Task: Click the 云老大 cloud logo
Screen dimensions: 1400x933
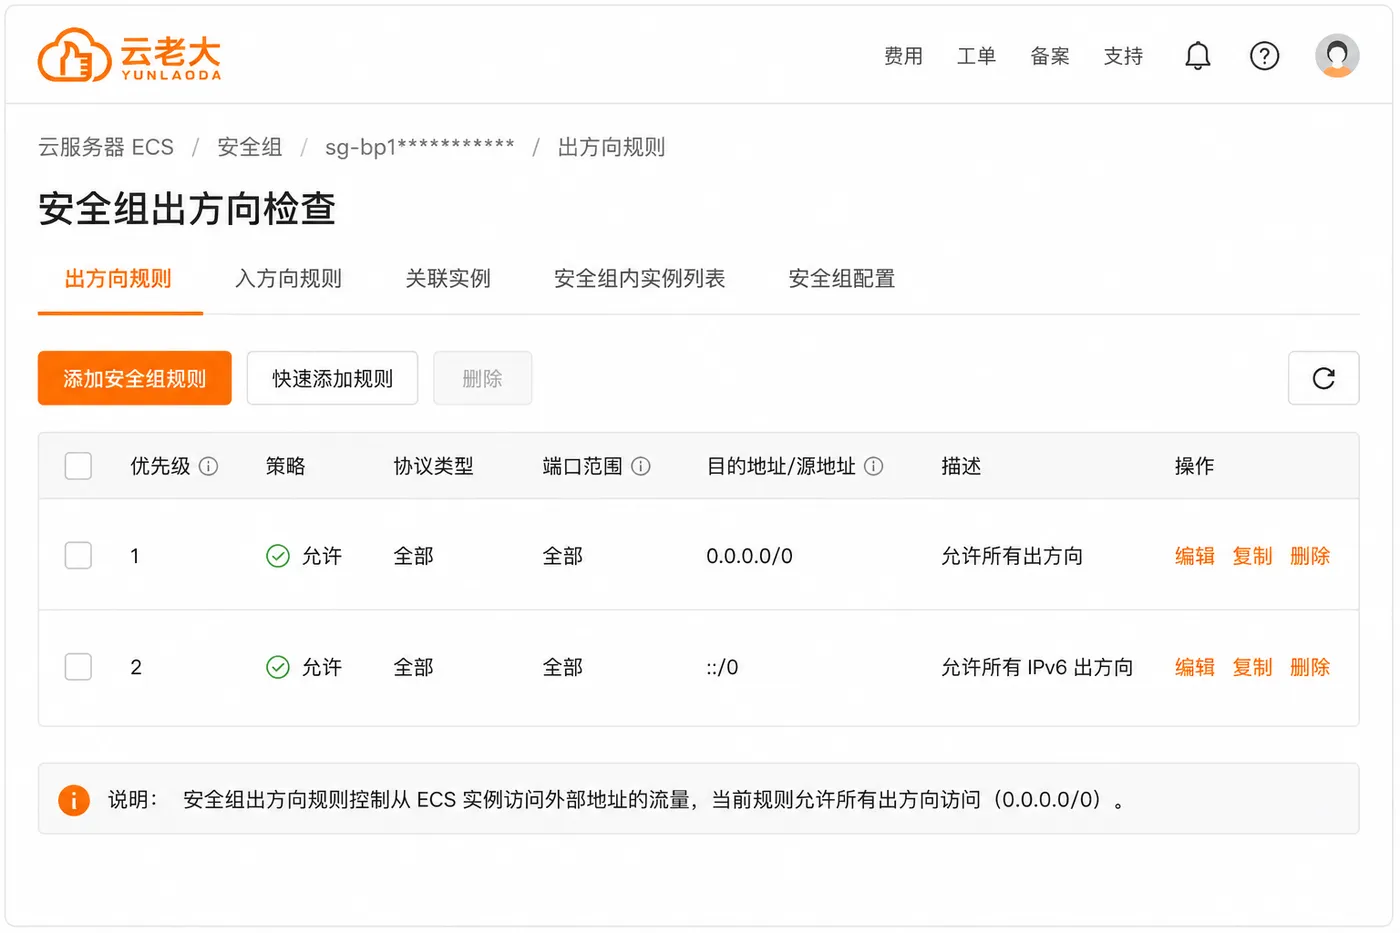Action: 129,55
